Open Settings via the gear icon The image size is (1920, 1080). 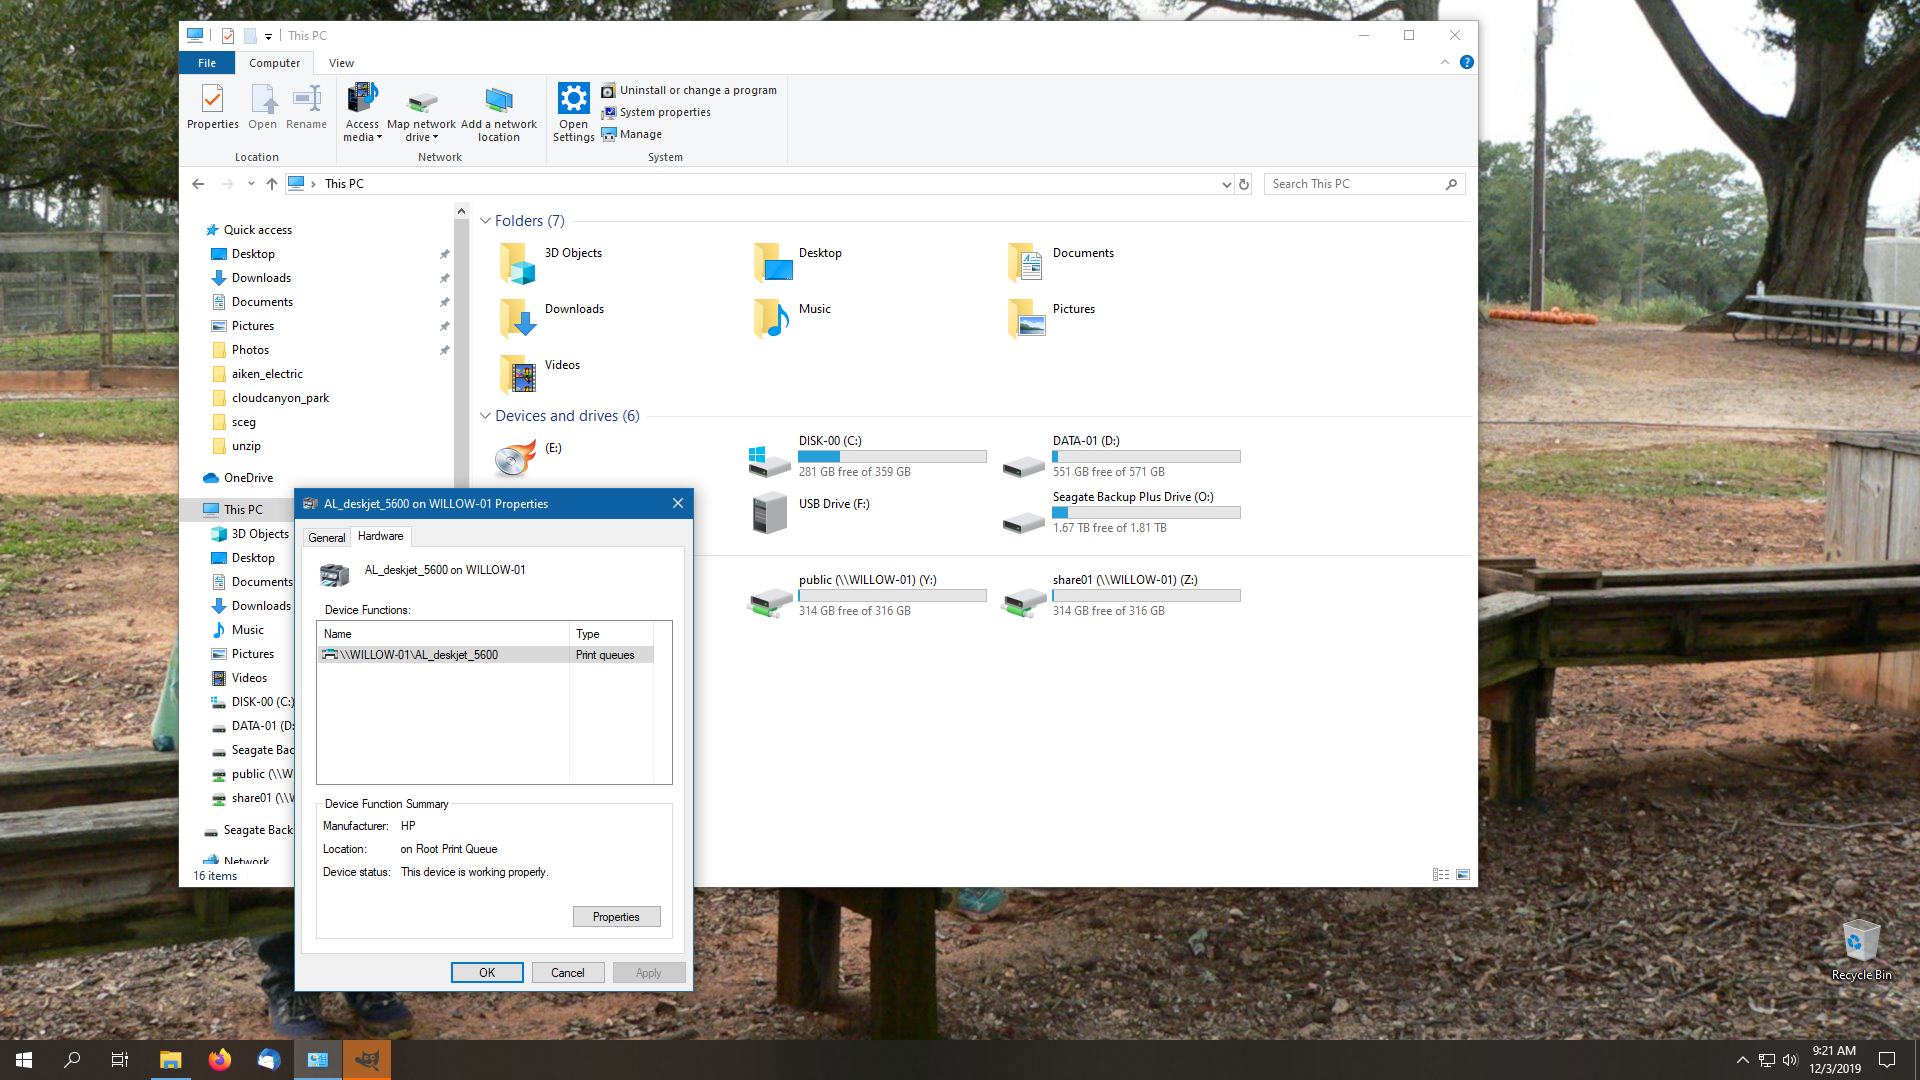point(573,100)
